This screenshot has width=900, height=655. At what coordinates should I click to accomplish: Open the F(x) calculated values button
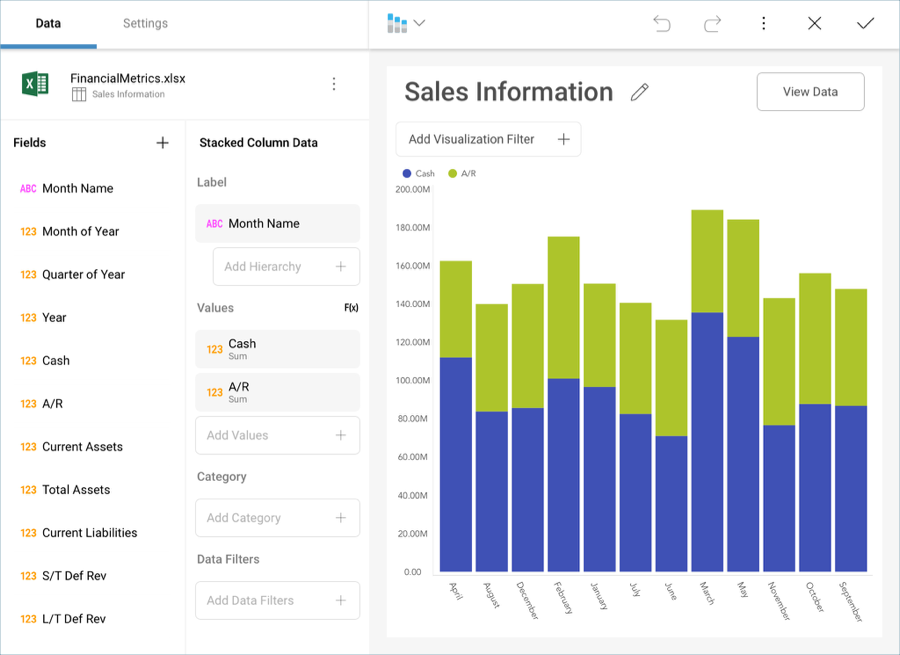(x=351, y=308)
